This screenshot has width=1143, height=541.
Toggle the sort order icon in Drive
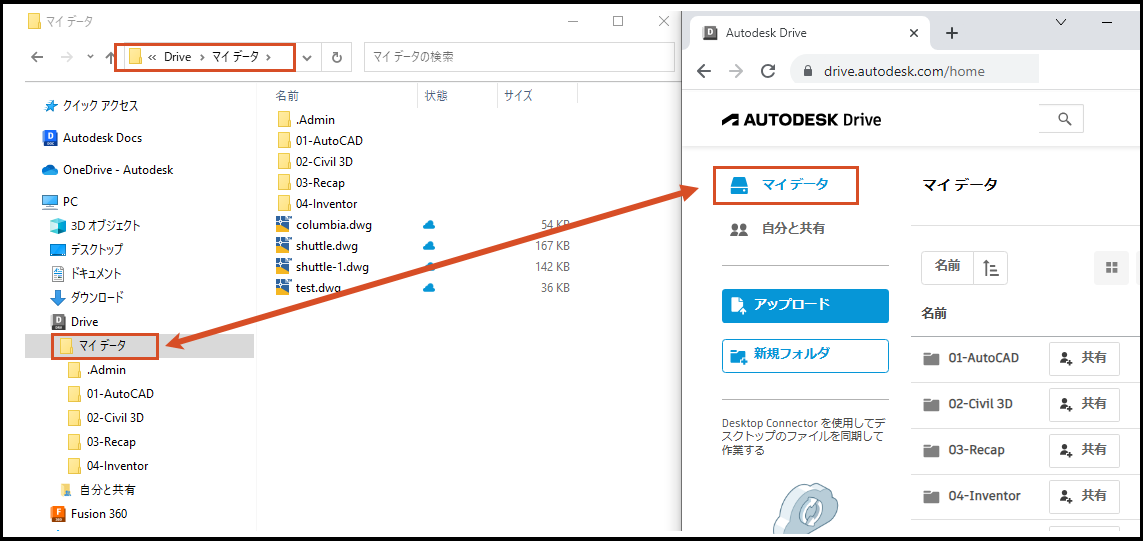pos(991,267)
